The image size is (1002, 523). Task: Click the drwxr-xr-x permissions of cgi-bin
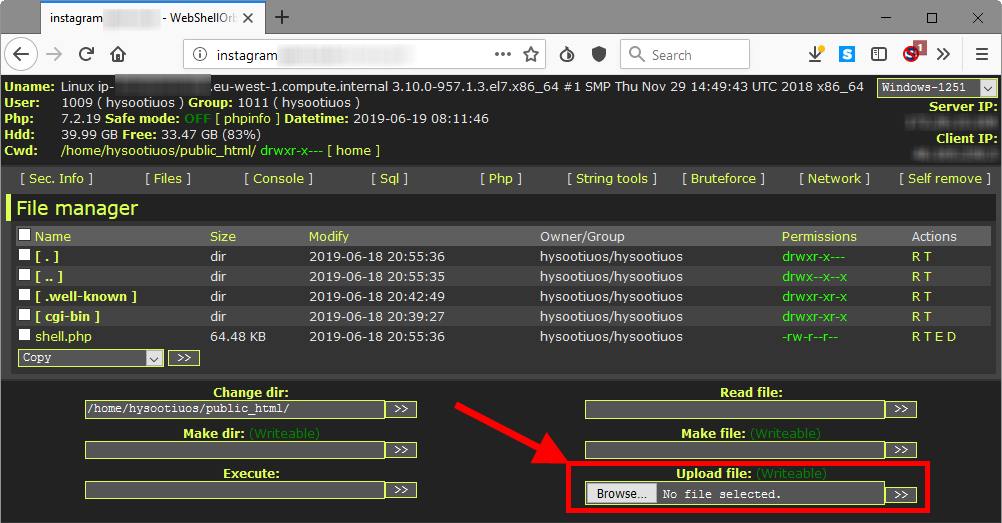(x=814, y=316)
